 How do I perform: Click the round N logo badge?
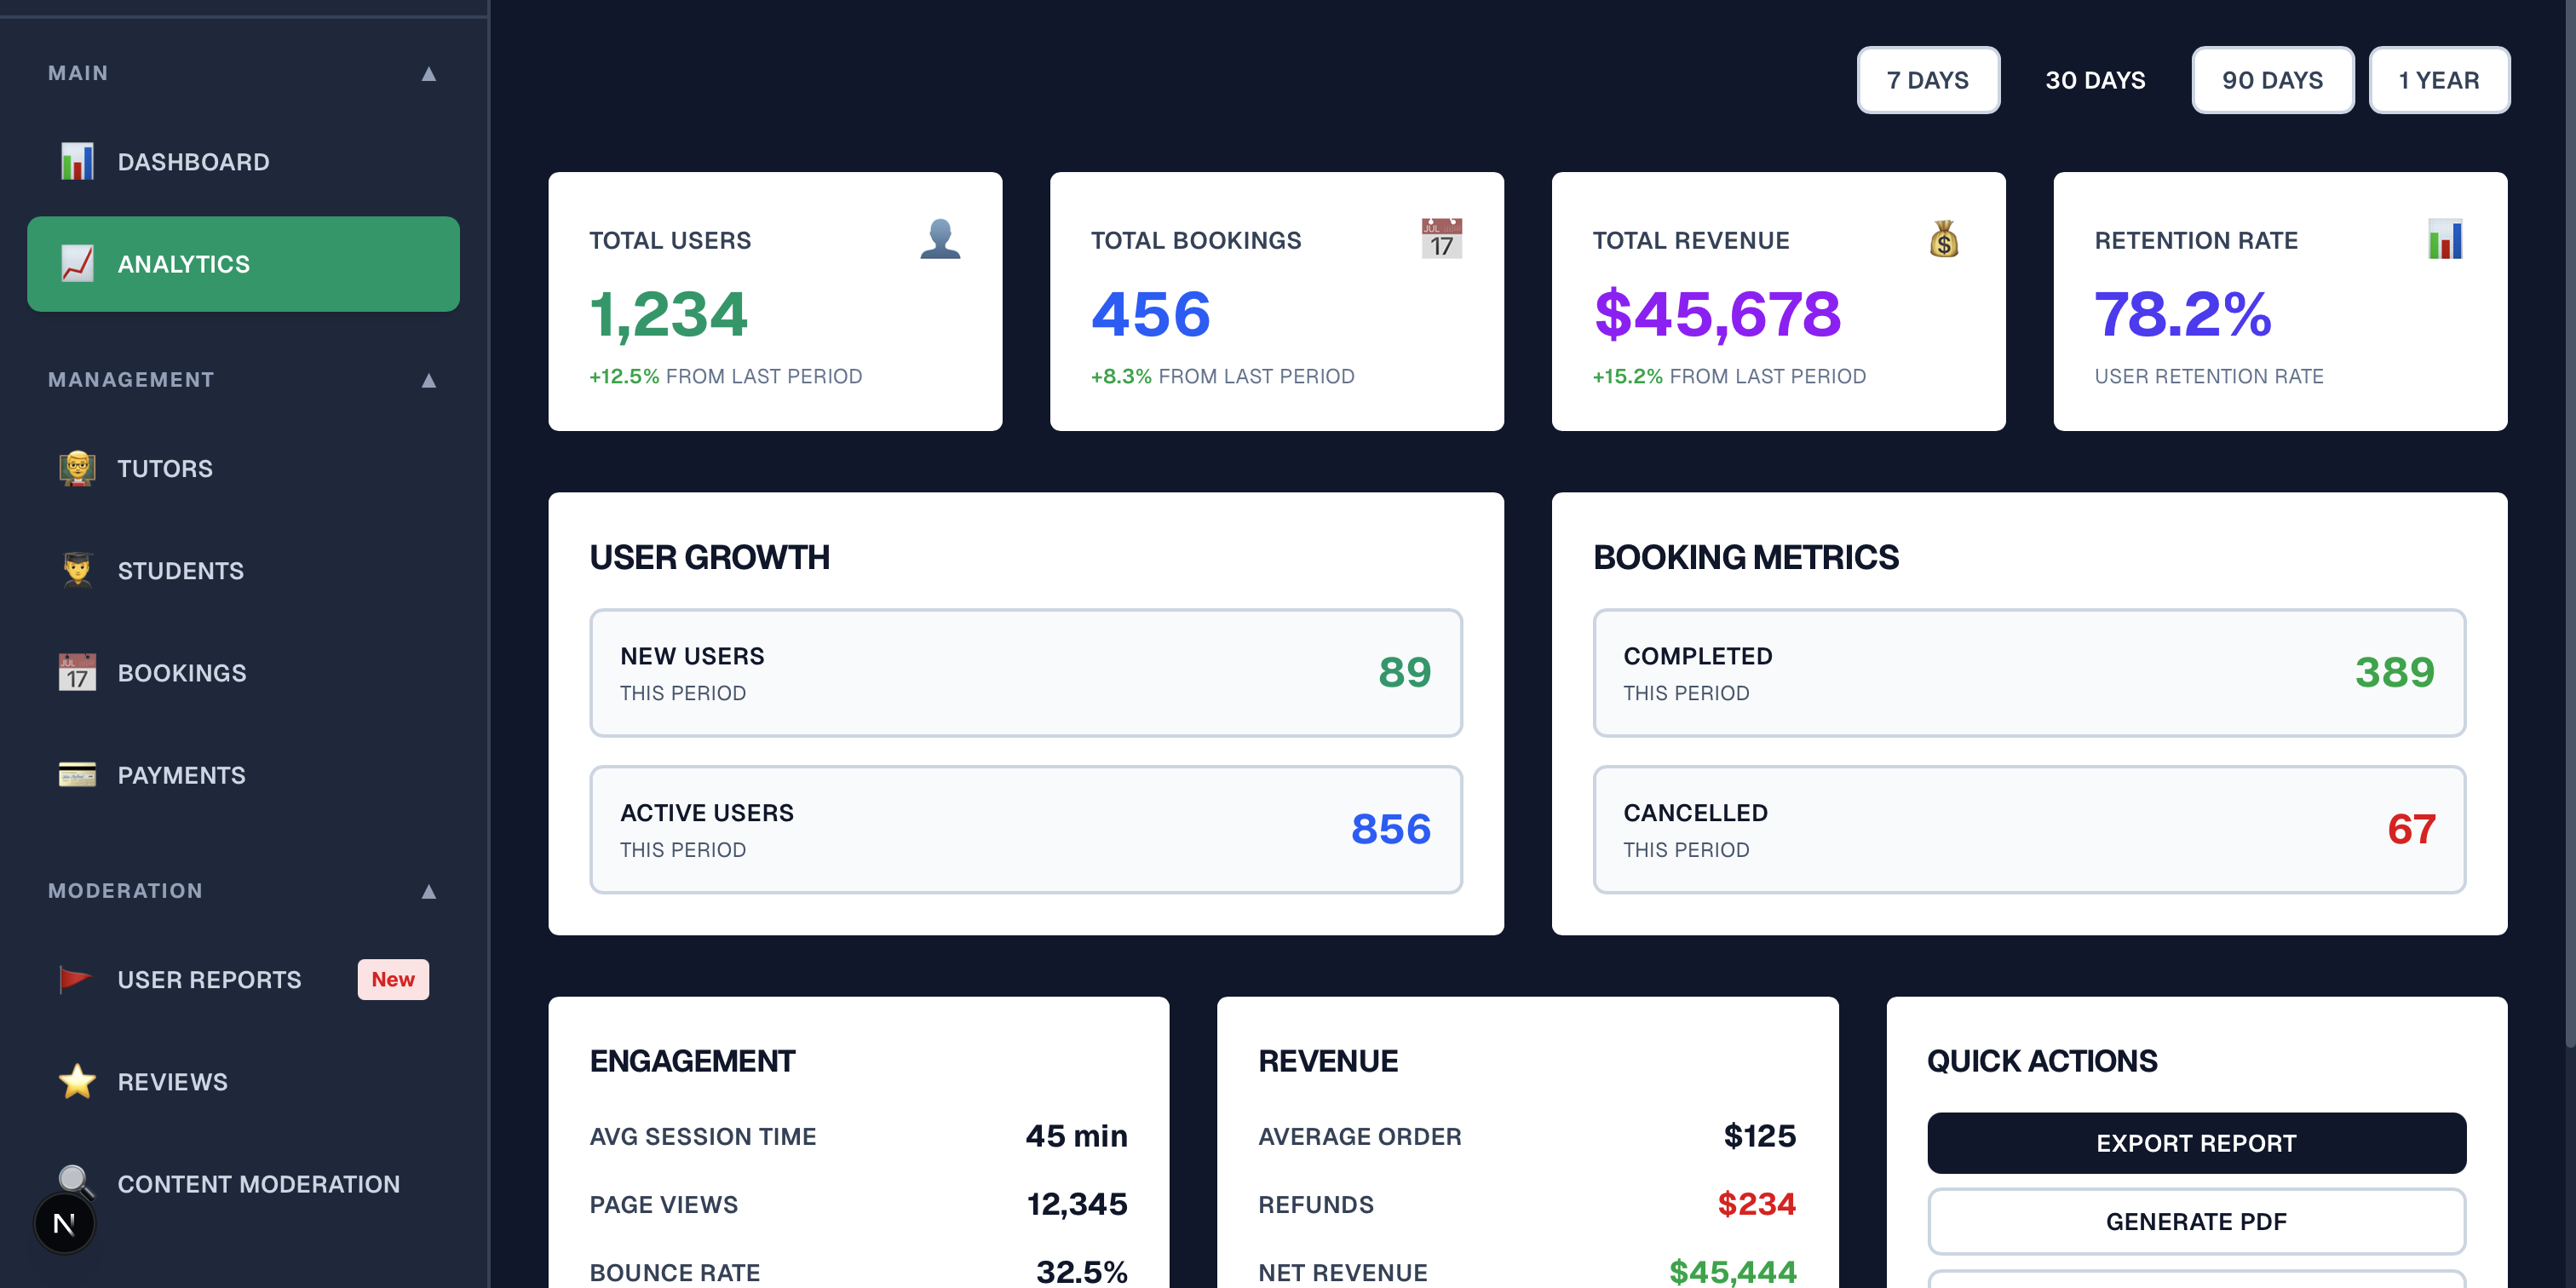click(x=64, y=1223)
